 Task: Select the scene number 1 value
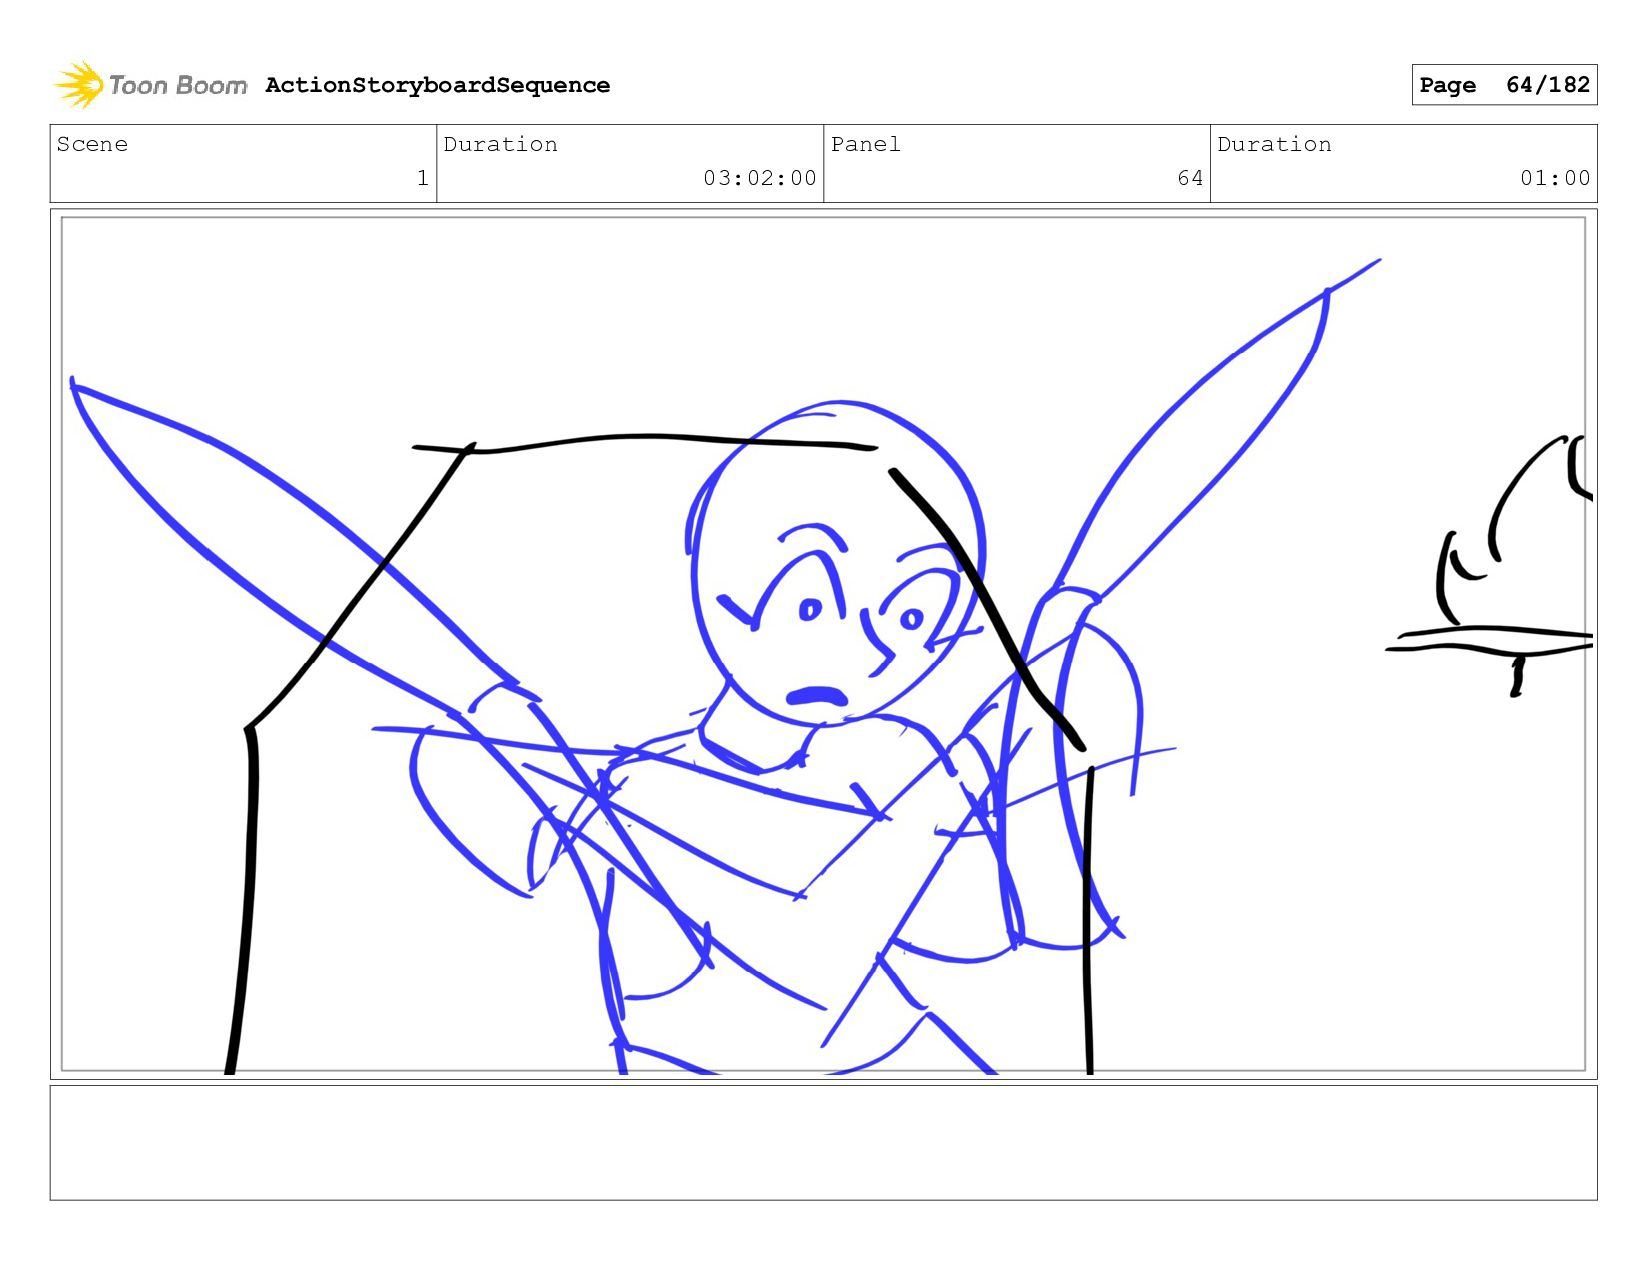pos(422,178)
